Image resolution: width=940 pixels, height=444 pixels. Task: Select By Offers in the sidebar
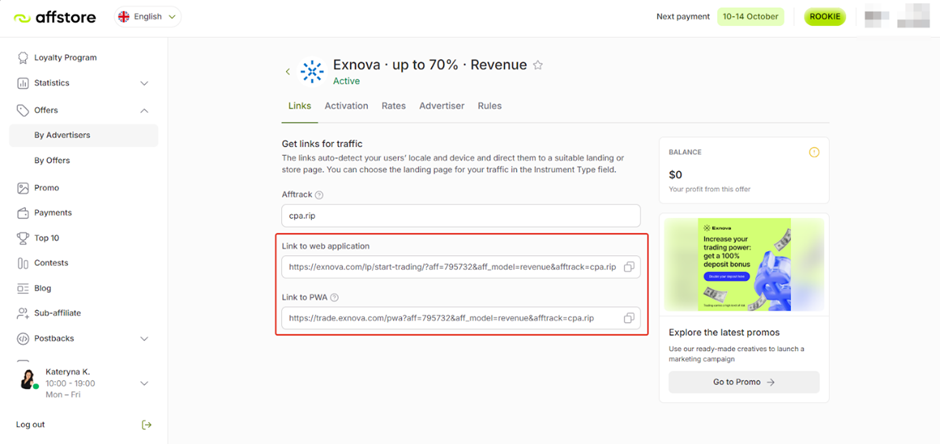(52, 160)
